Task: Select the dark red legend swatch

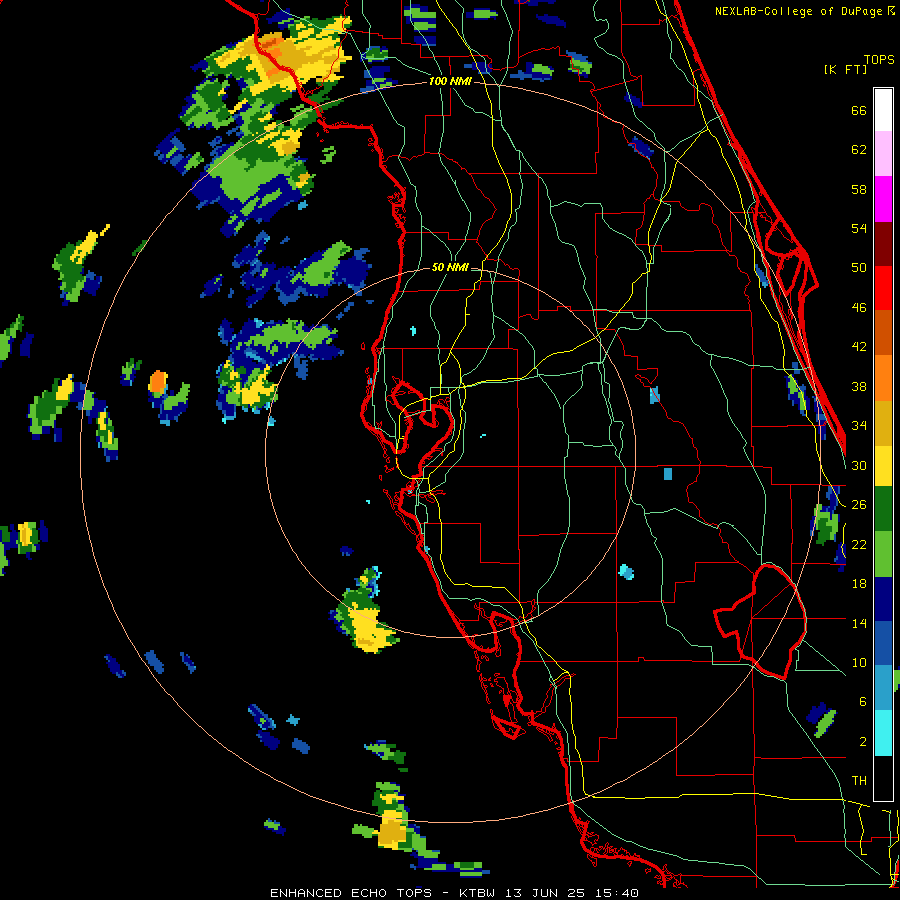Action: point(883,244)
